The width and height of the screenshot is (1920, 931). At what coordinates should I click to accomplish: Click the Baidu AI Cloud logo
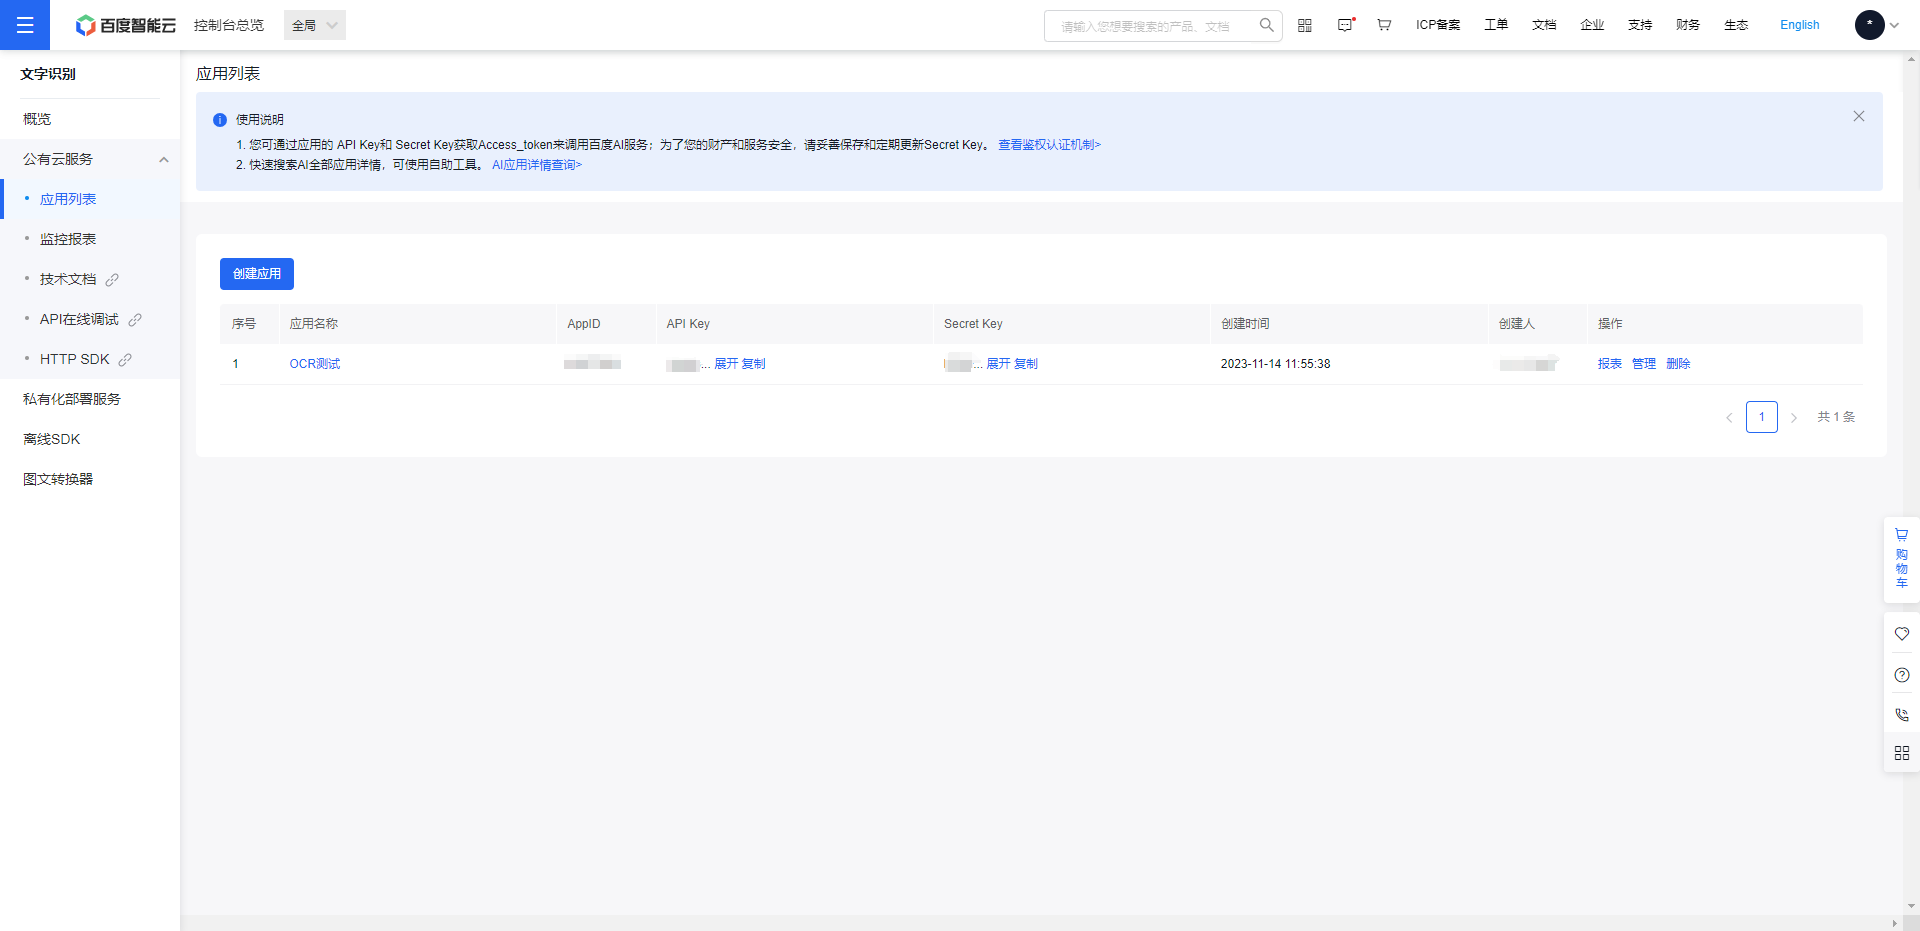tap(126, 25)
